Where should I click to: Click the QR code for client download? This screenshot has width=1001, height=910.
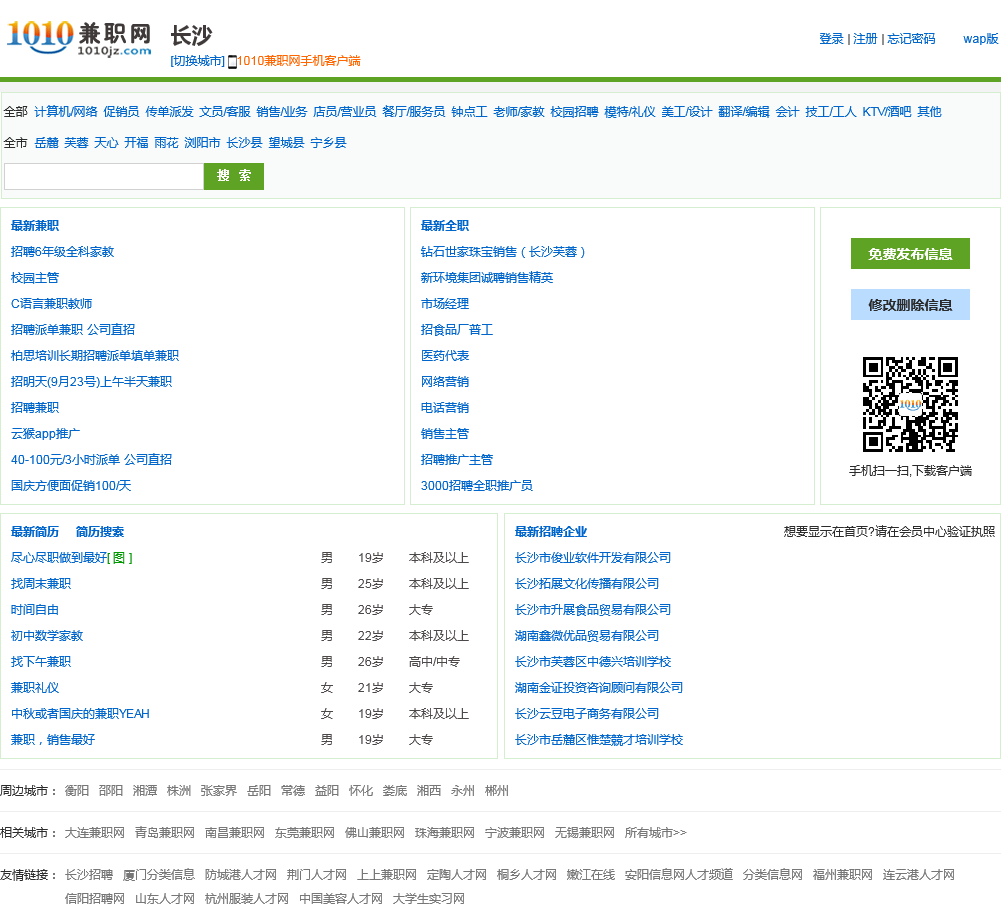[910, 404]
